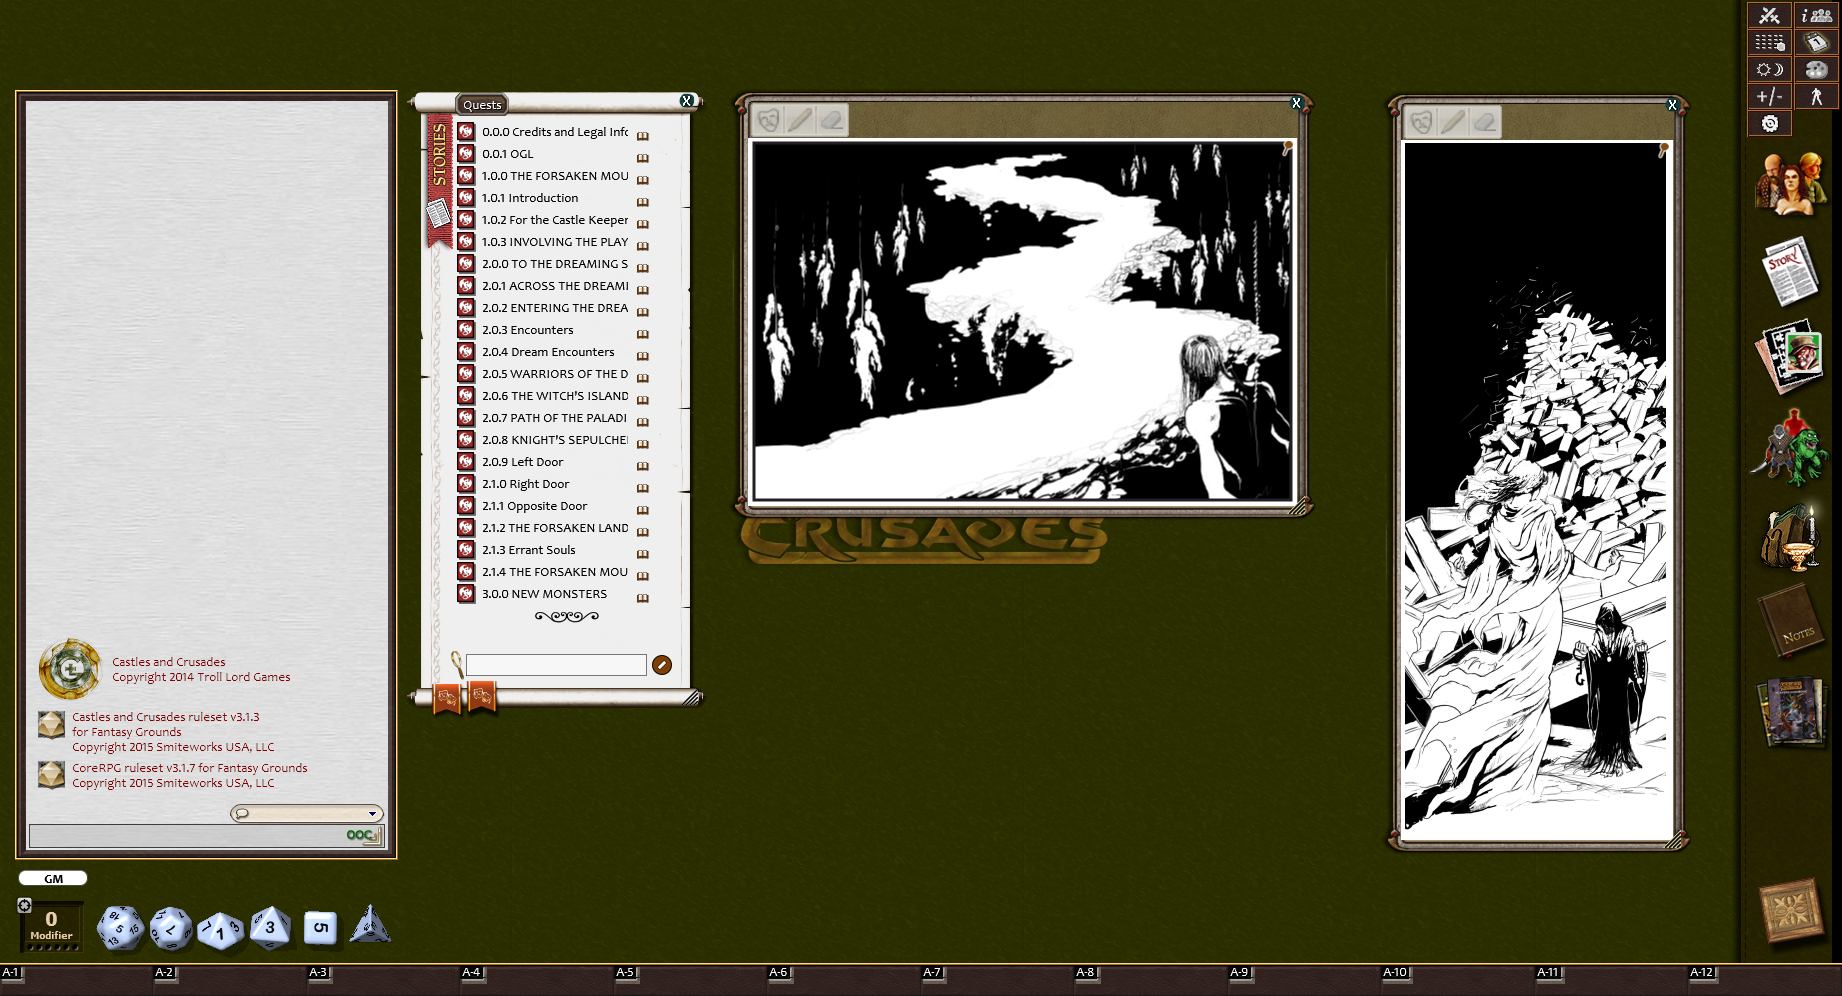This screenshot has width=1842, height=996.
Task: Click the OOC chat mode indicator
Action: 362,835
